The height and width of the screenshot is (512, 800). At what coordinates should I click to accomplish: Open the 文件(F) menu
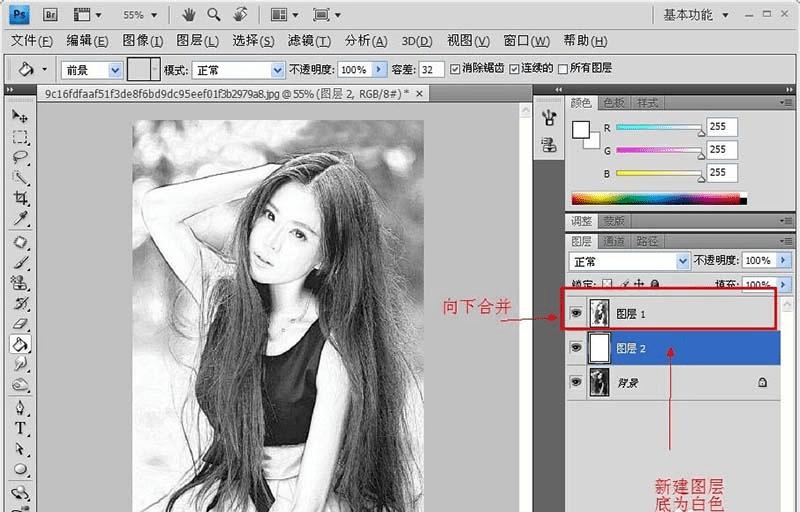click(32, 41)
